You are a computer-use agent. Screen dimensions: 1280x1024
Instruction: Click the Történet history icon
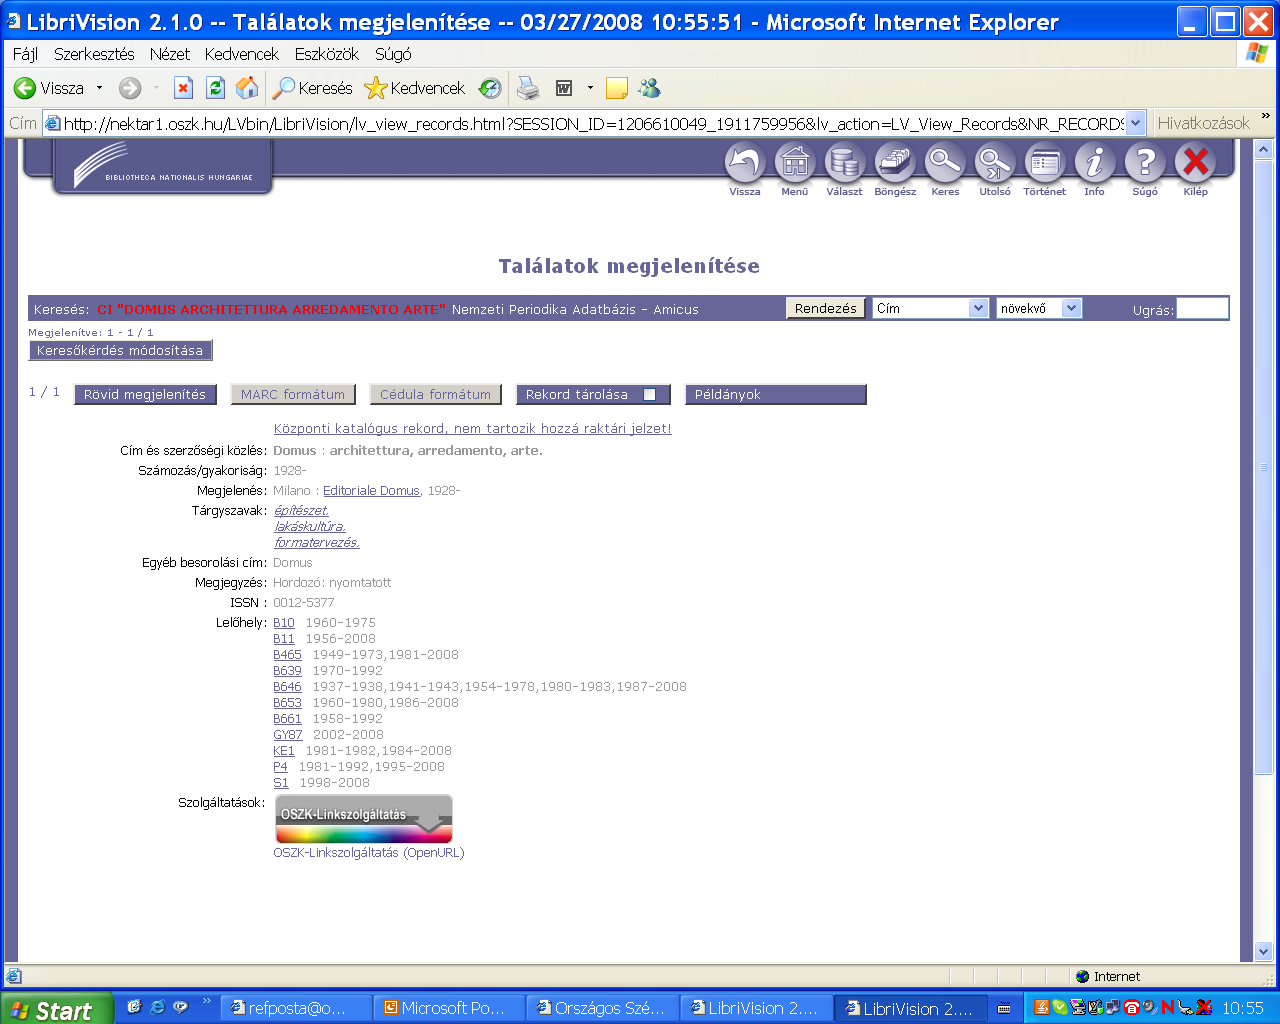click(x=1045, y=163)
